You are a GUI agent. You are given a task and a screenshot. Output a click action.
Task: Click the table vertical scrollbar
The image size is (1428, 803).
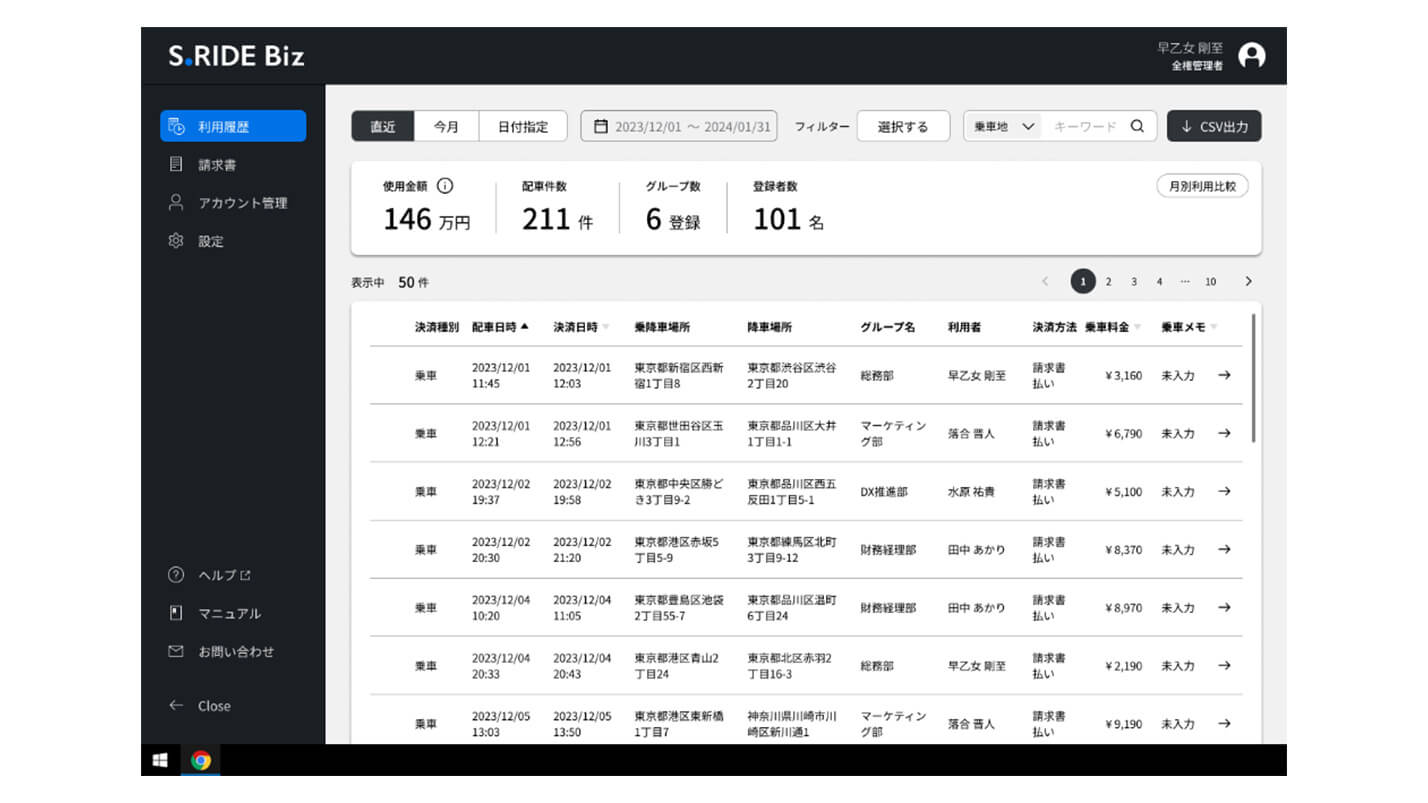pos(1253,378)
